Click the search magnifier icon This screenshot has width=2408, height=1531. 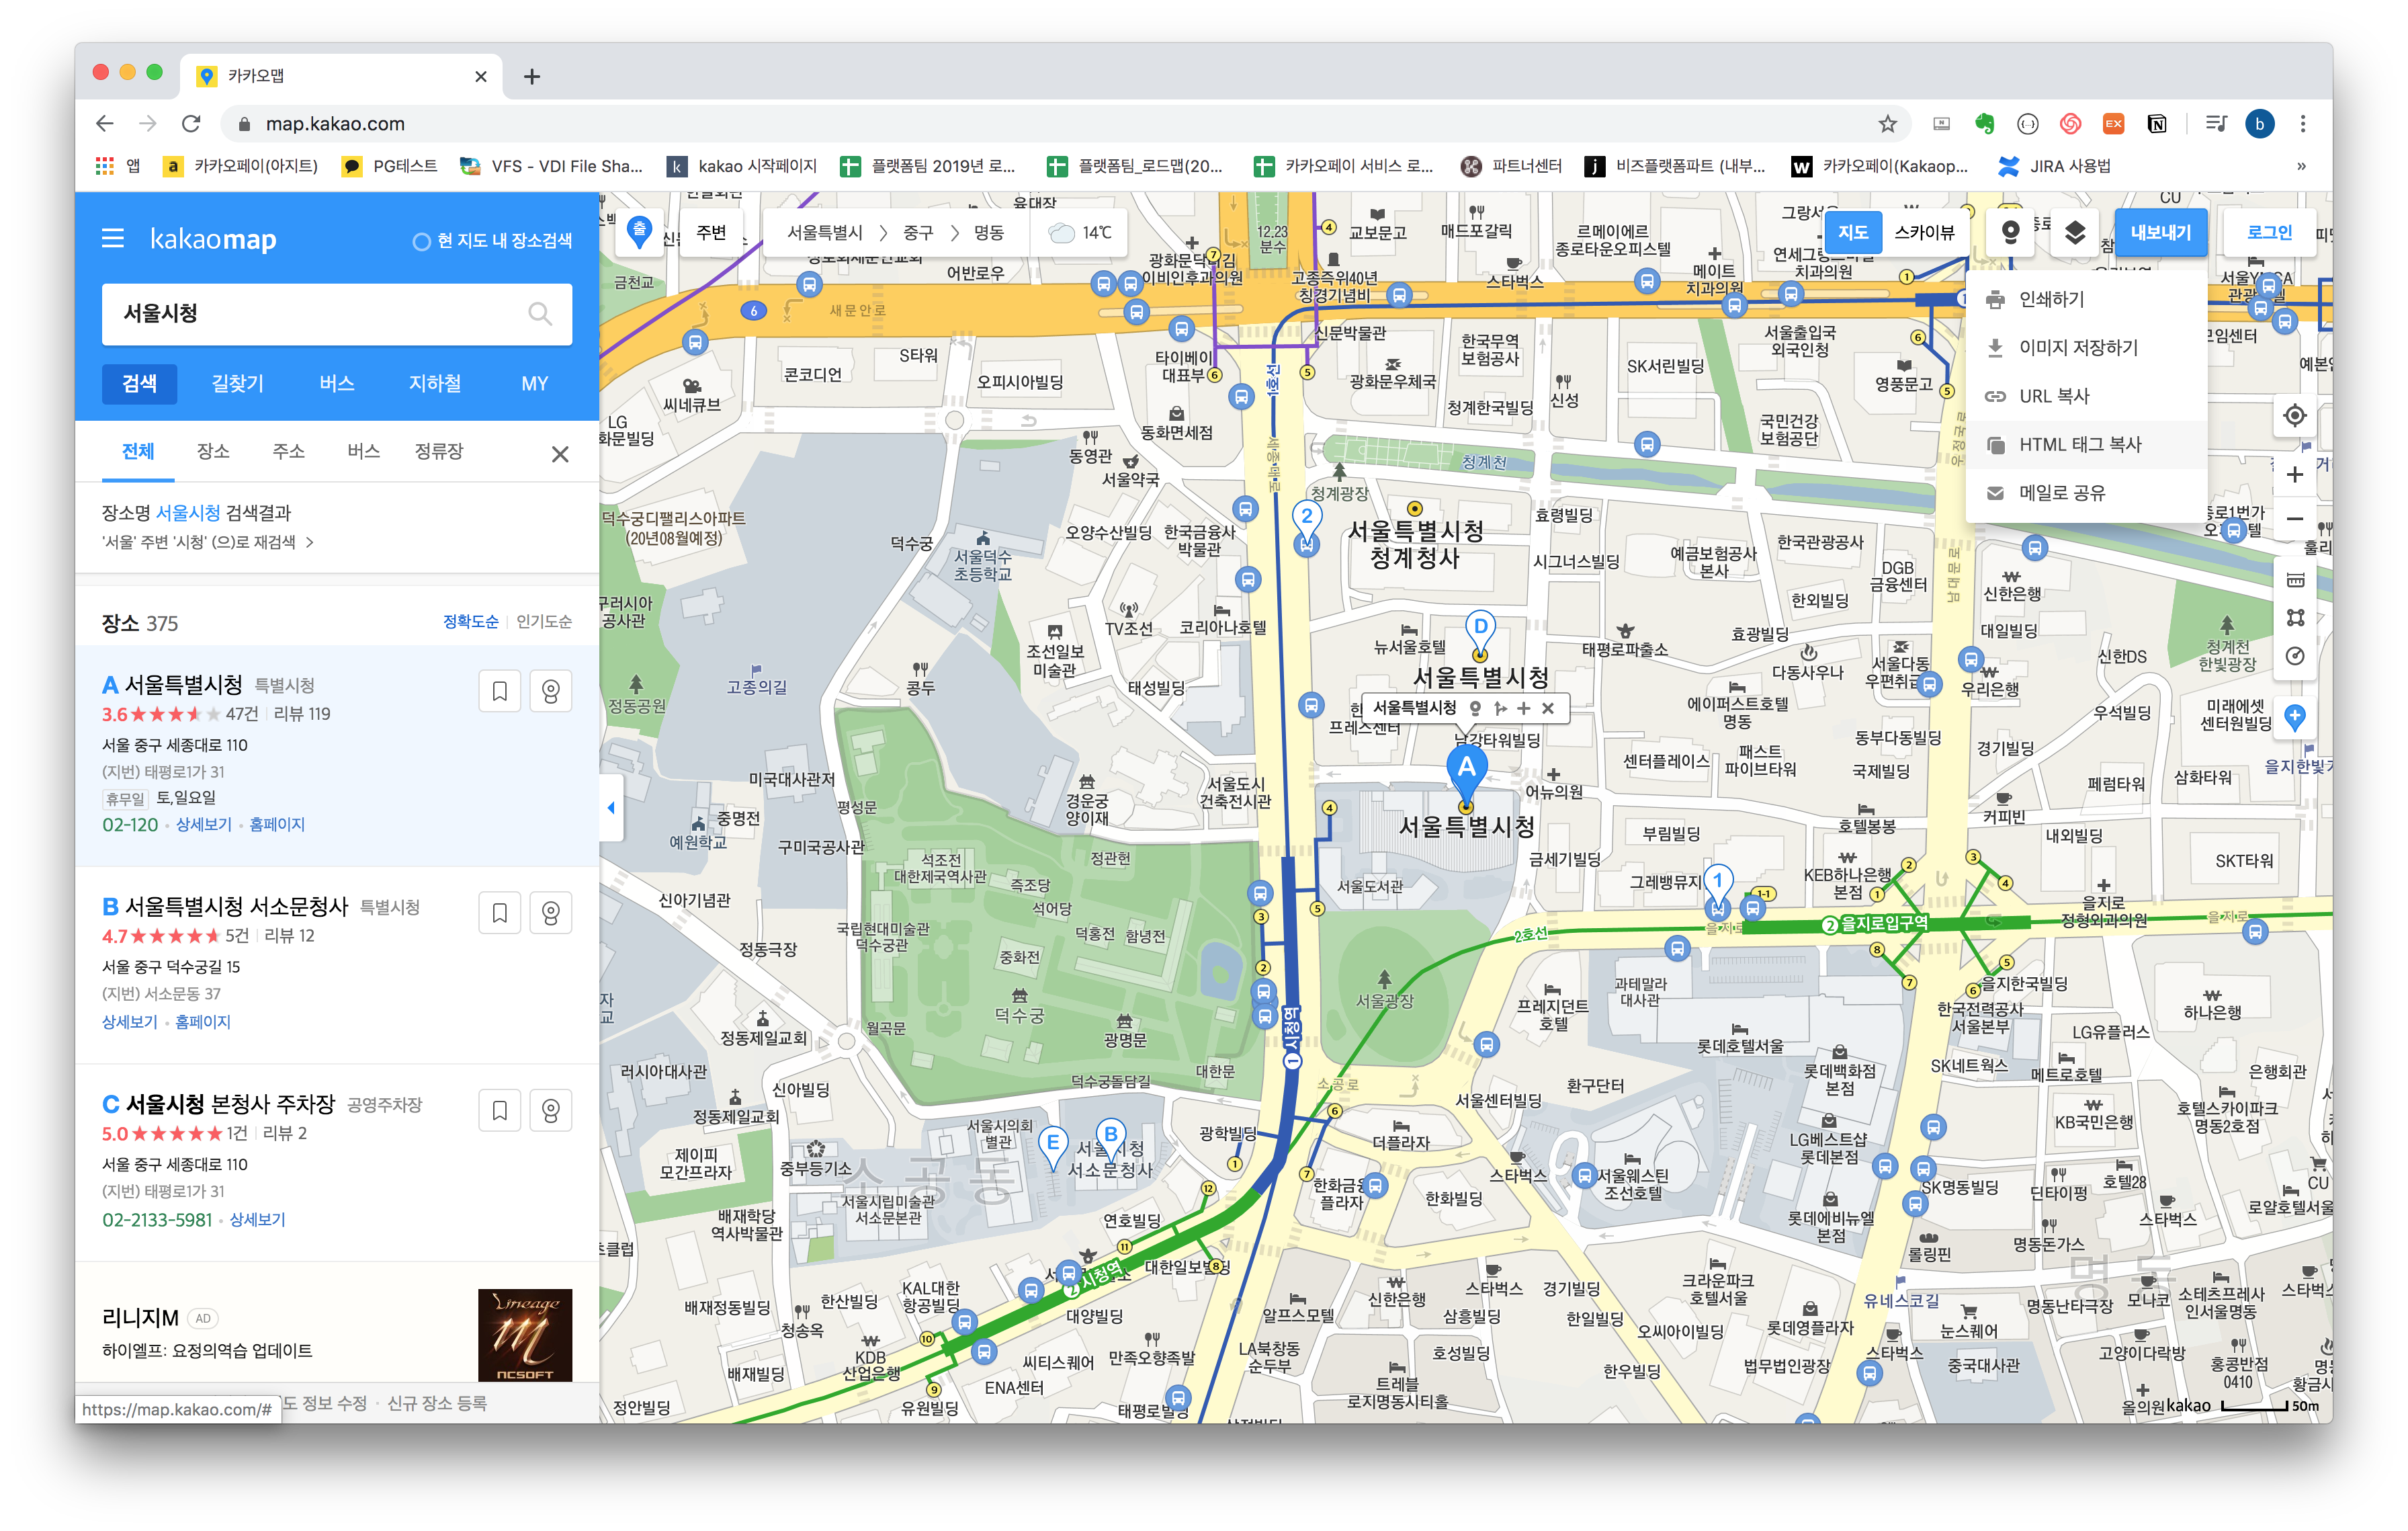click(539, 314)
